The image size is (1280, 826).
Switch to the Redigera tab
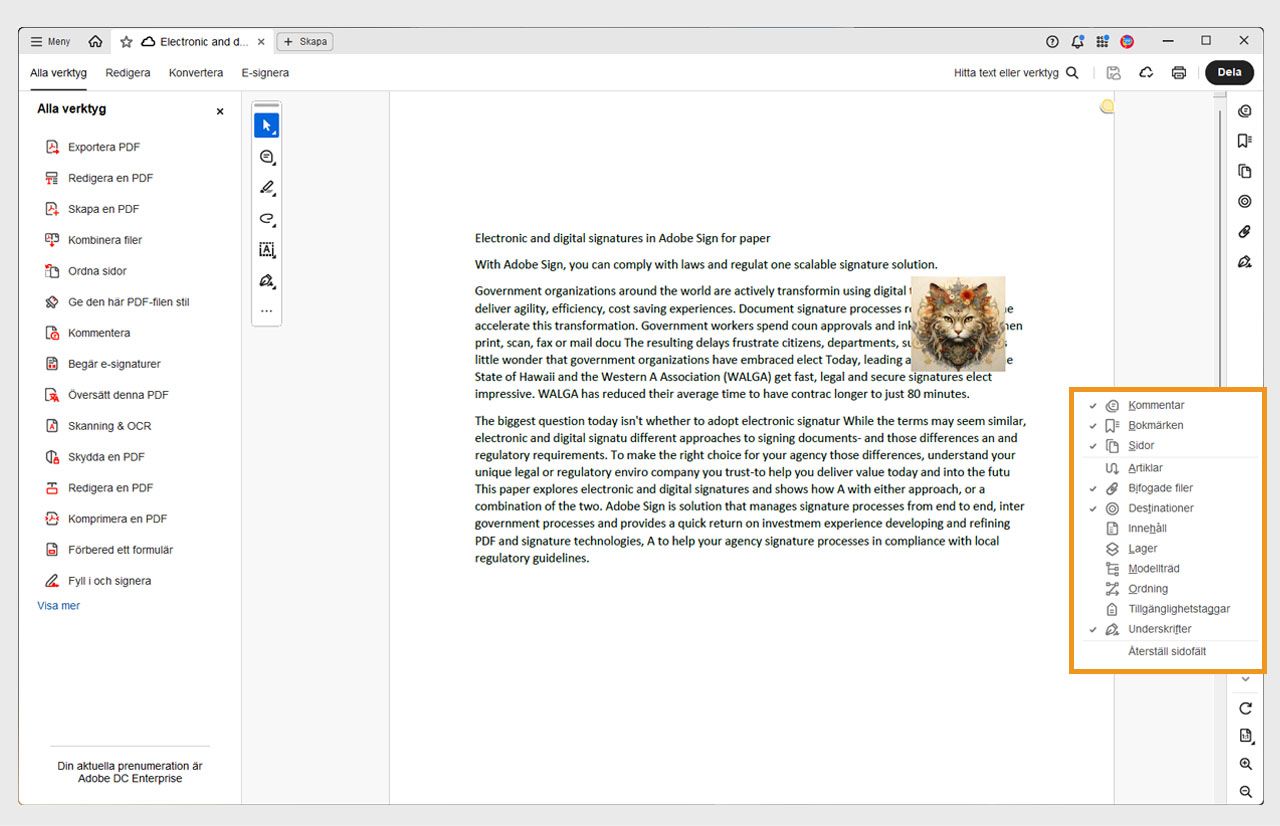point(128,73)
